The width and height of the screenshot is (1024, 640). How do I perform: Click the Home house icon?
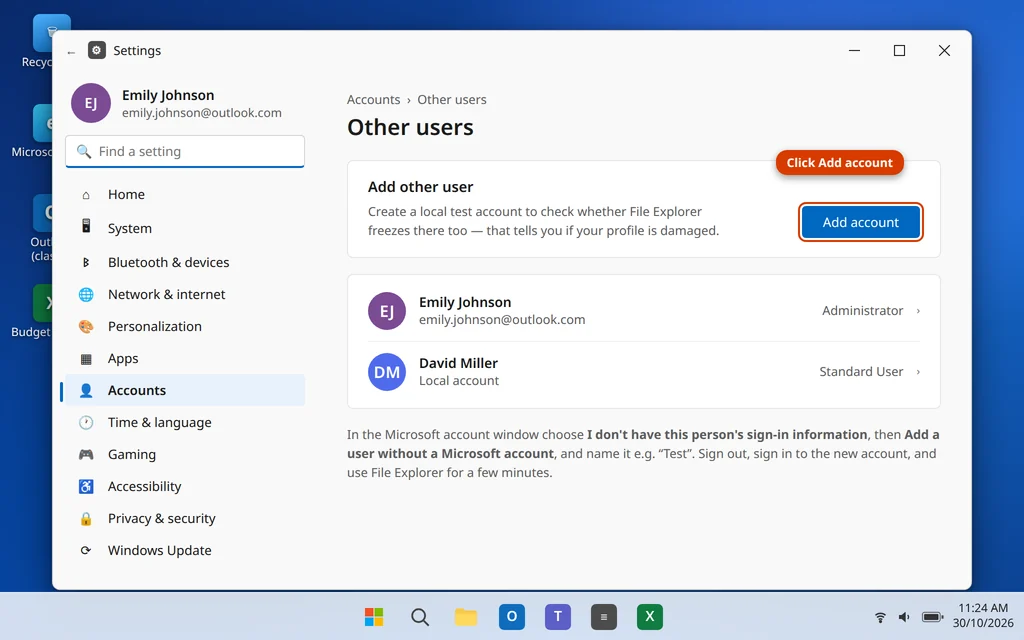tap(86, 195)
